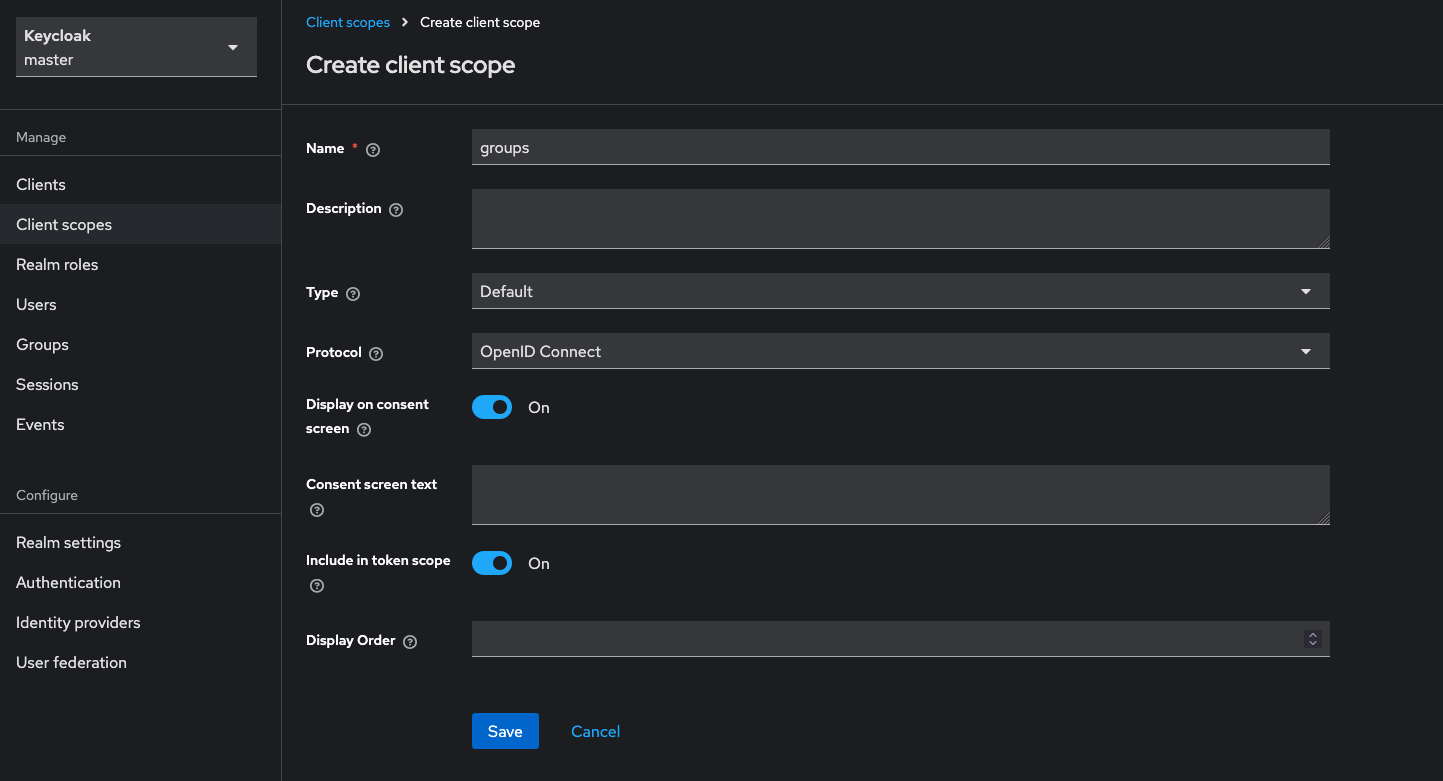
Task: Click the Display Order help icon
Action: [409, 641]
